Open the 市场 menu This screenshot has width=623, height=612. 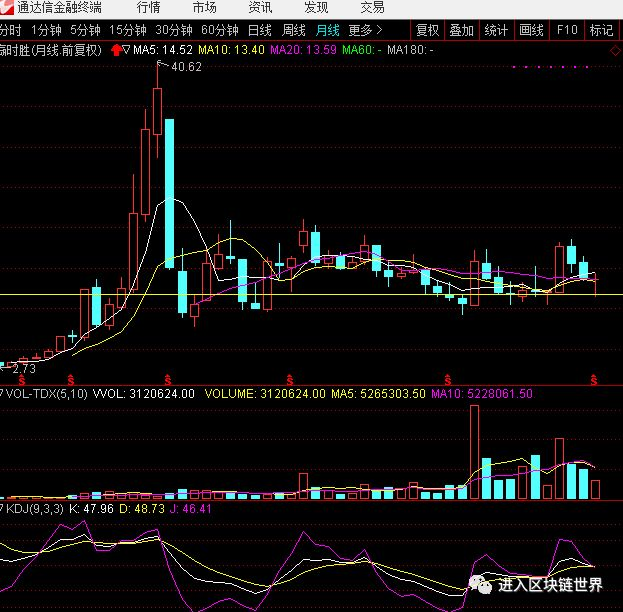click(x=205, y=8)
